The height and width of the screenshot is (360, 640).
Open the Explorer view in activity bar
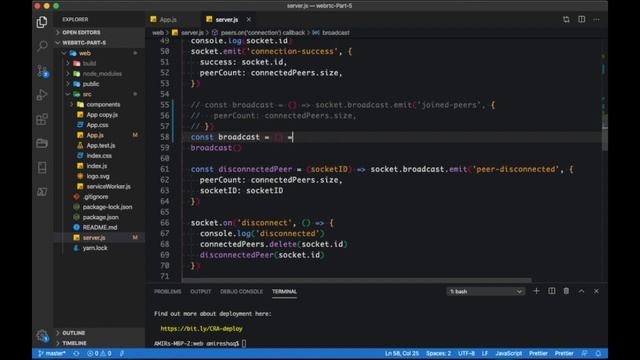pos(42,22)
